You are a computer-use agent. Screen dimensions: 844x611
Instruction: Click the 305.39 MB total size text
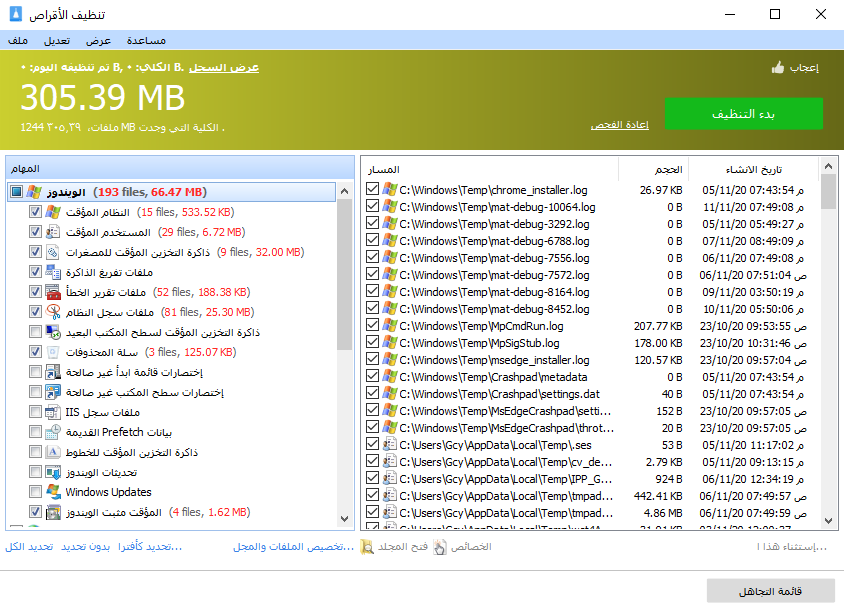point(103,98)
